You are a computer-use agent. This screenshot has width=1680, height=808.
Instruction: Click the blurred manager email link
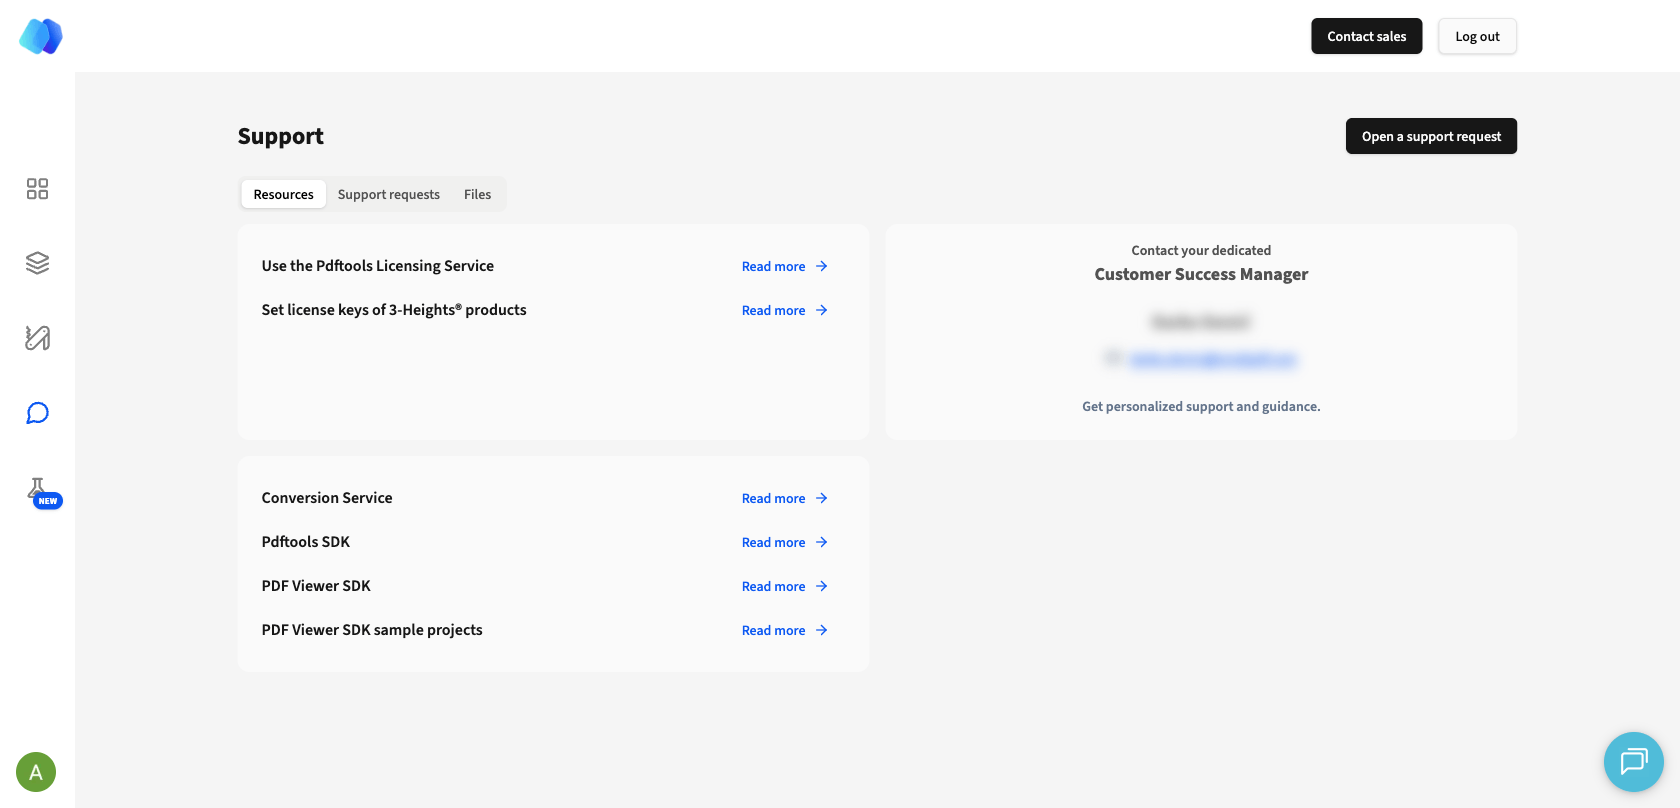(x=1213, y=359)
